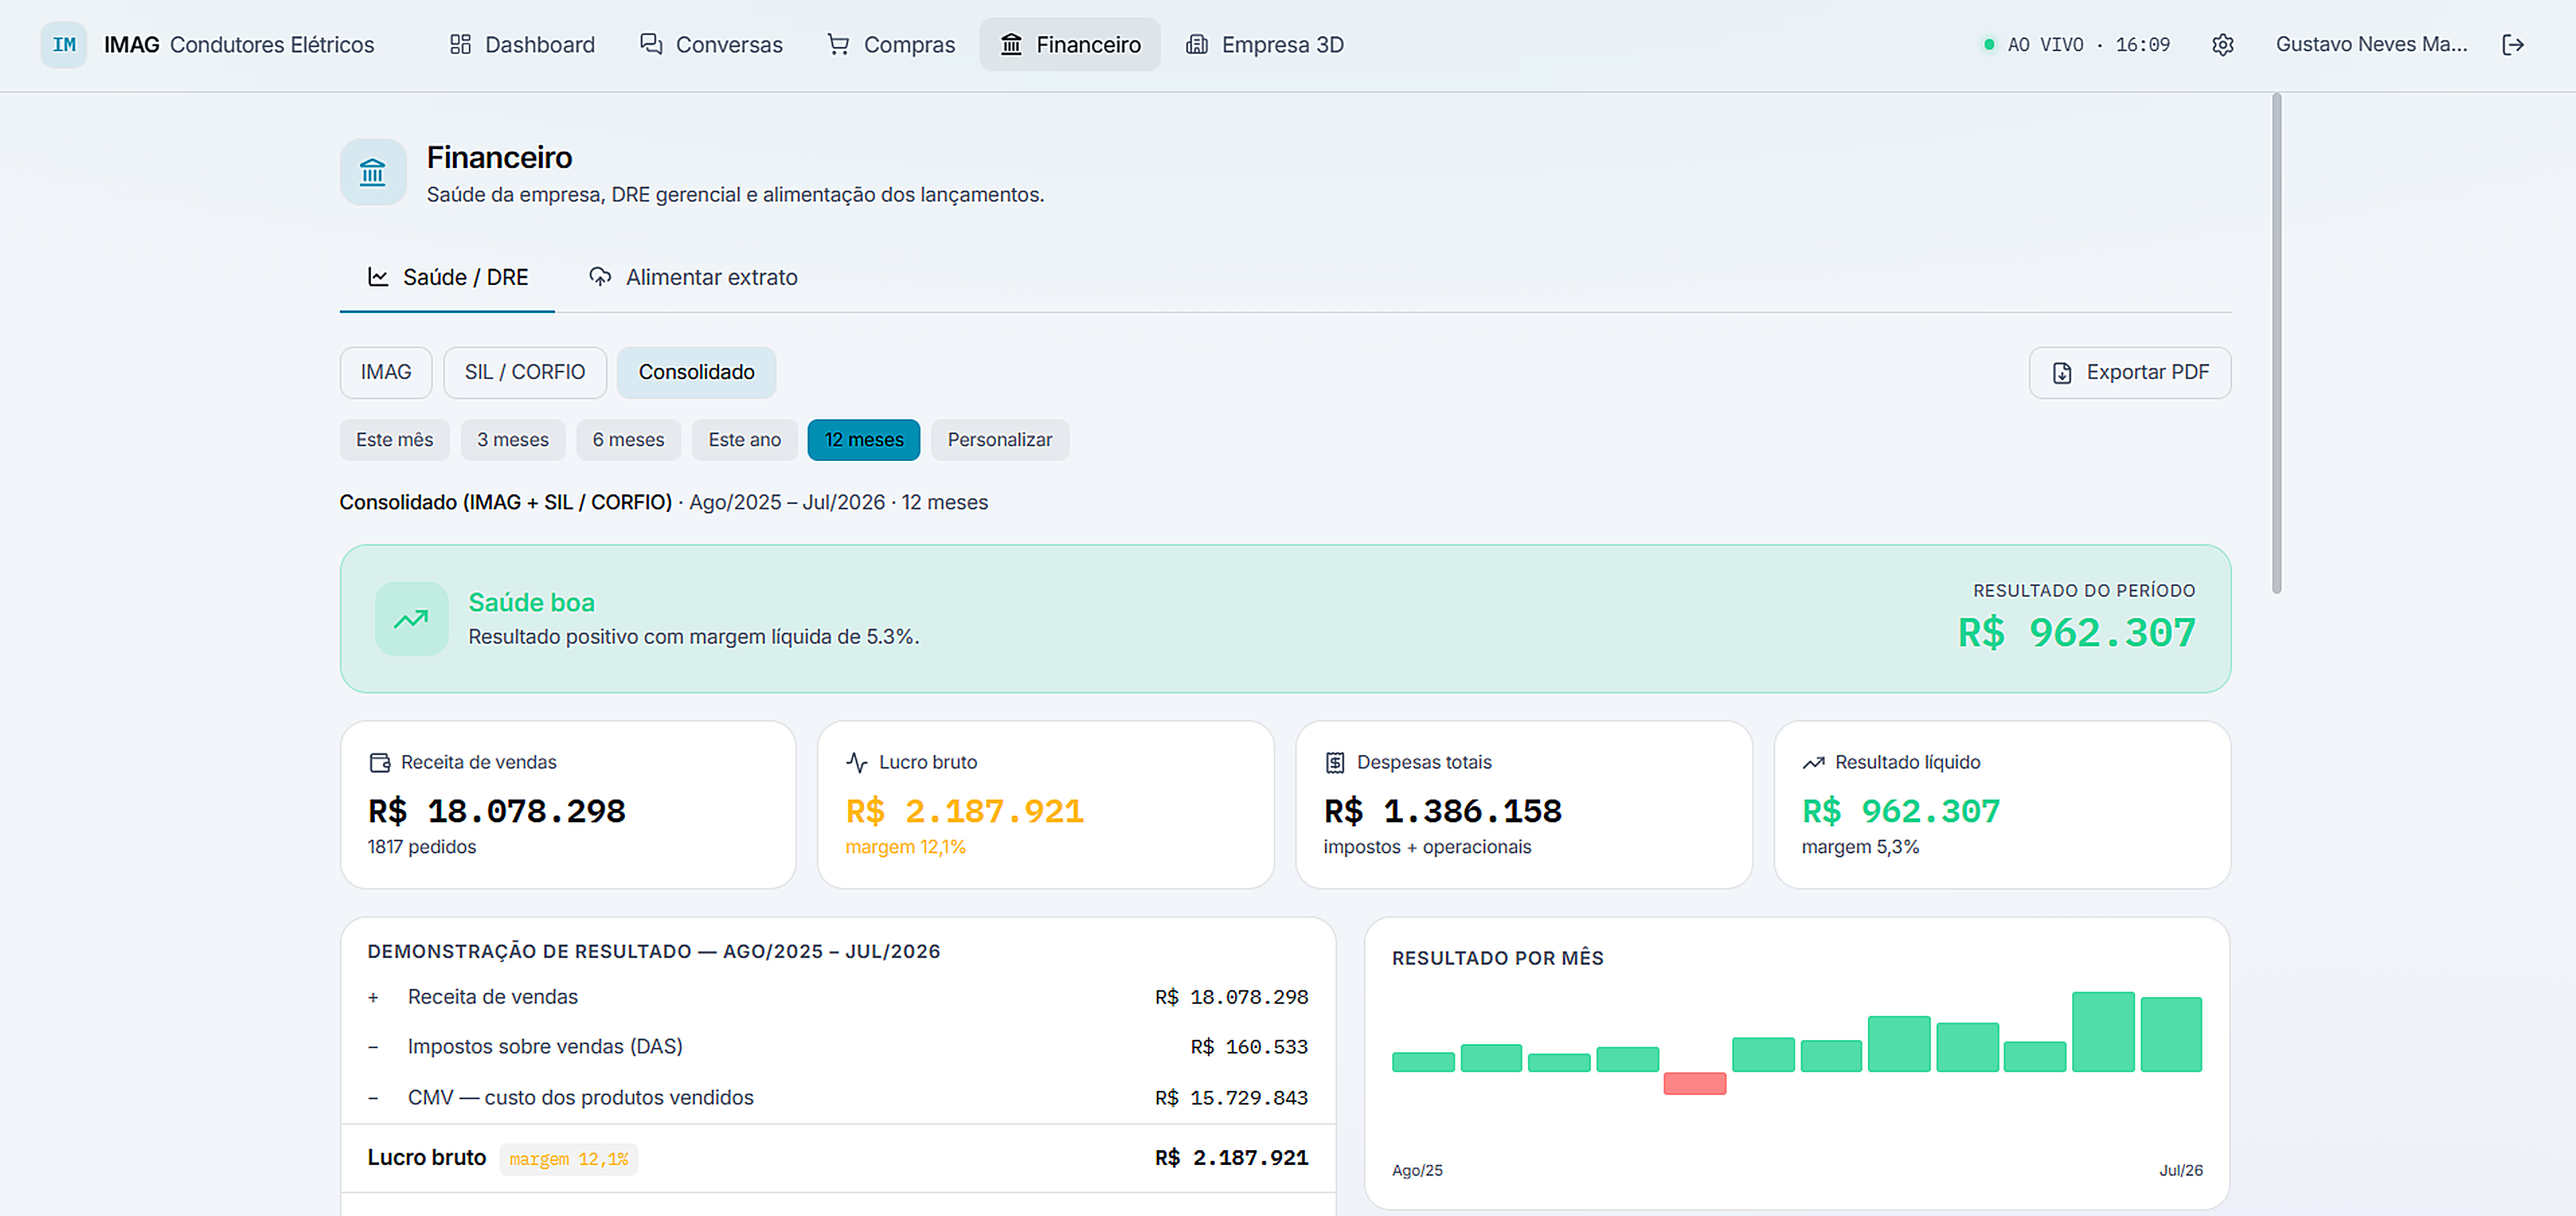Click the red negative month bar

click(1694, 1083)
